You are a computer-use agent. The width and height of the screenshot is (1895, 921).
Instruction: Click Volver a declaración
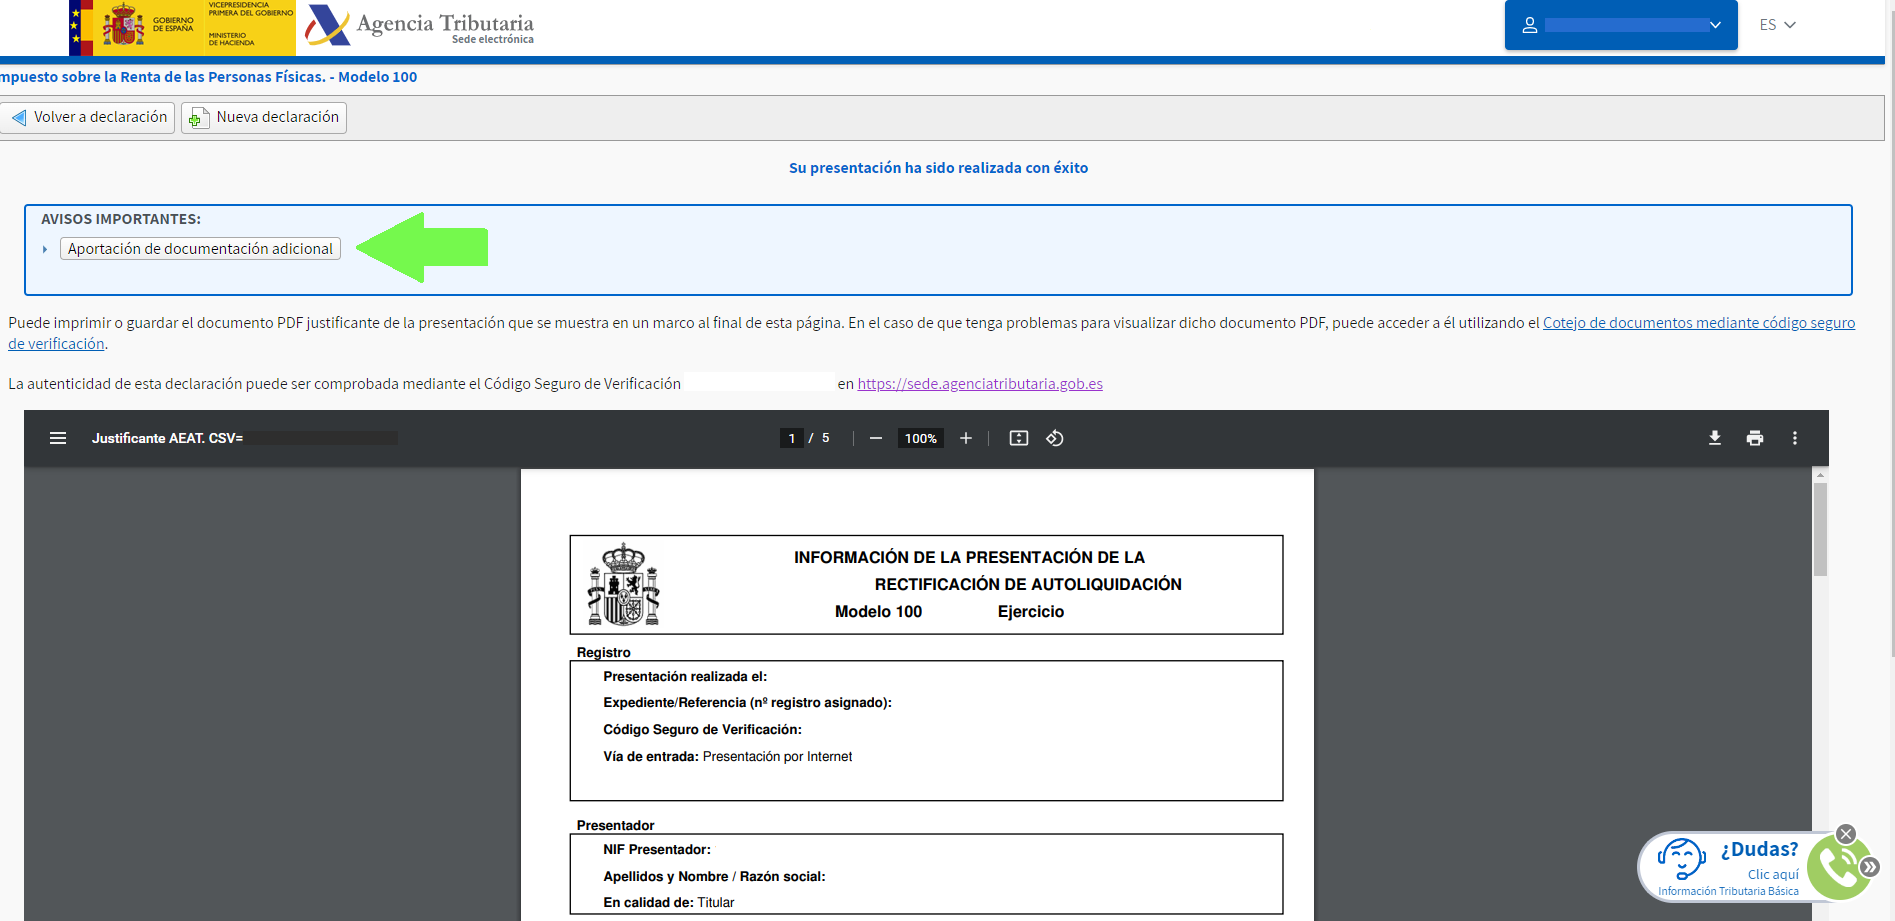point(88,117)
